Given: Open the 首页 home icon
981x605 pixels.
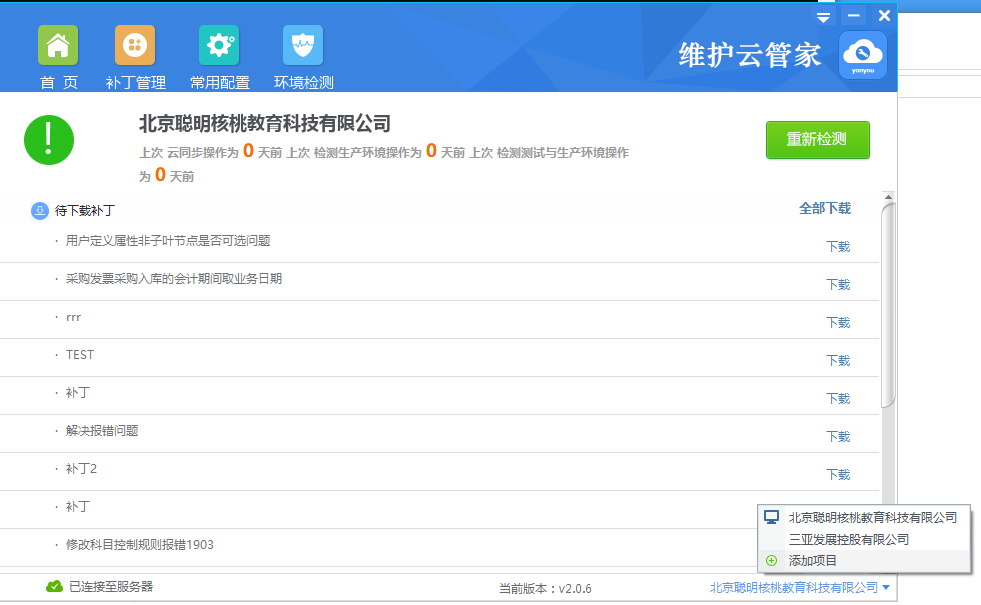Looking at the screenshot, I should pos(58,45).
